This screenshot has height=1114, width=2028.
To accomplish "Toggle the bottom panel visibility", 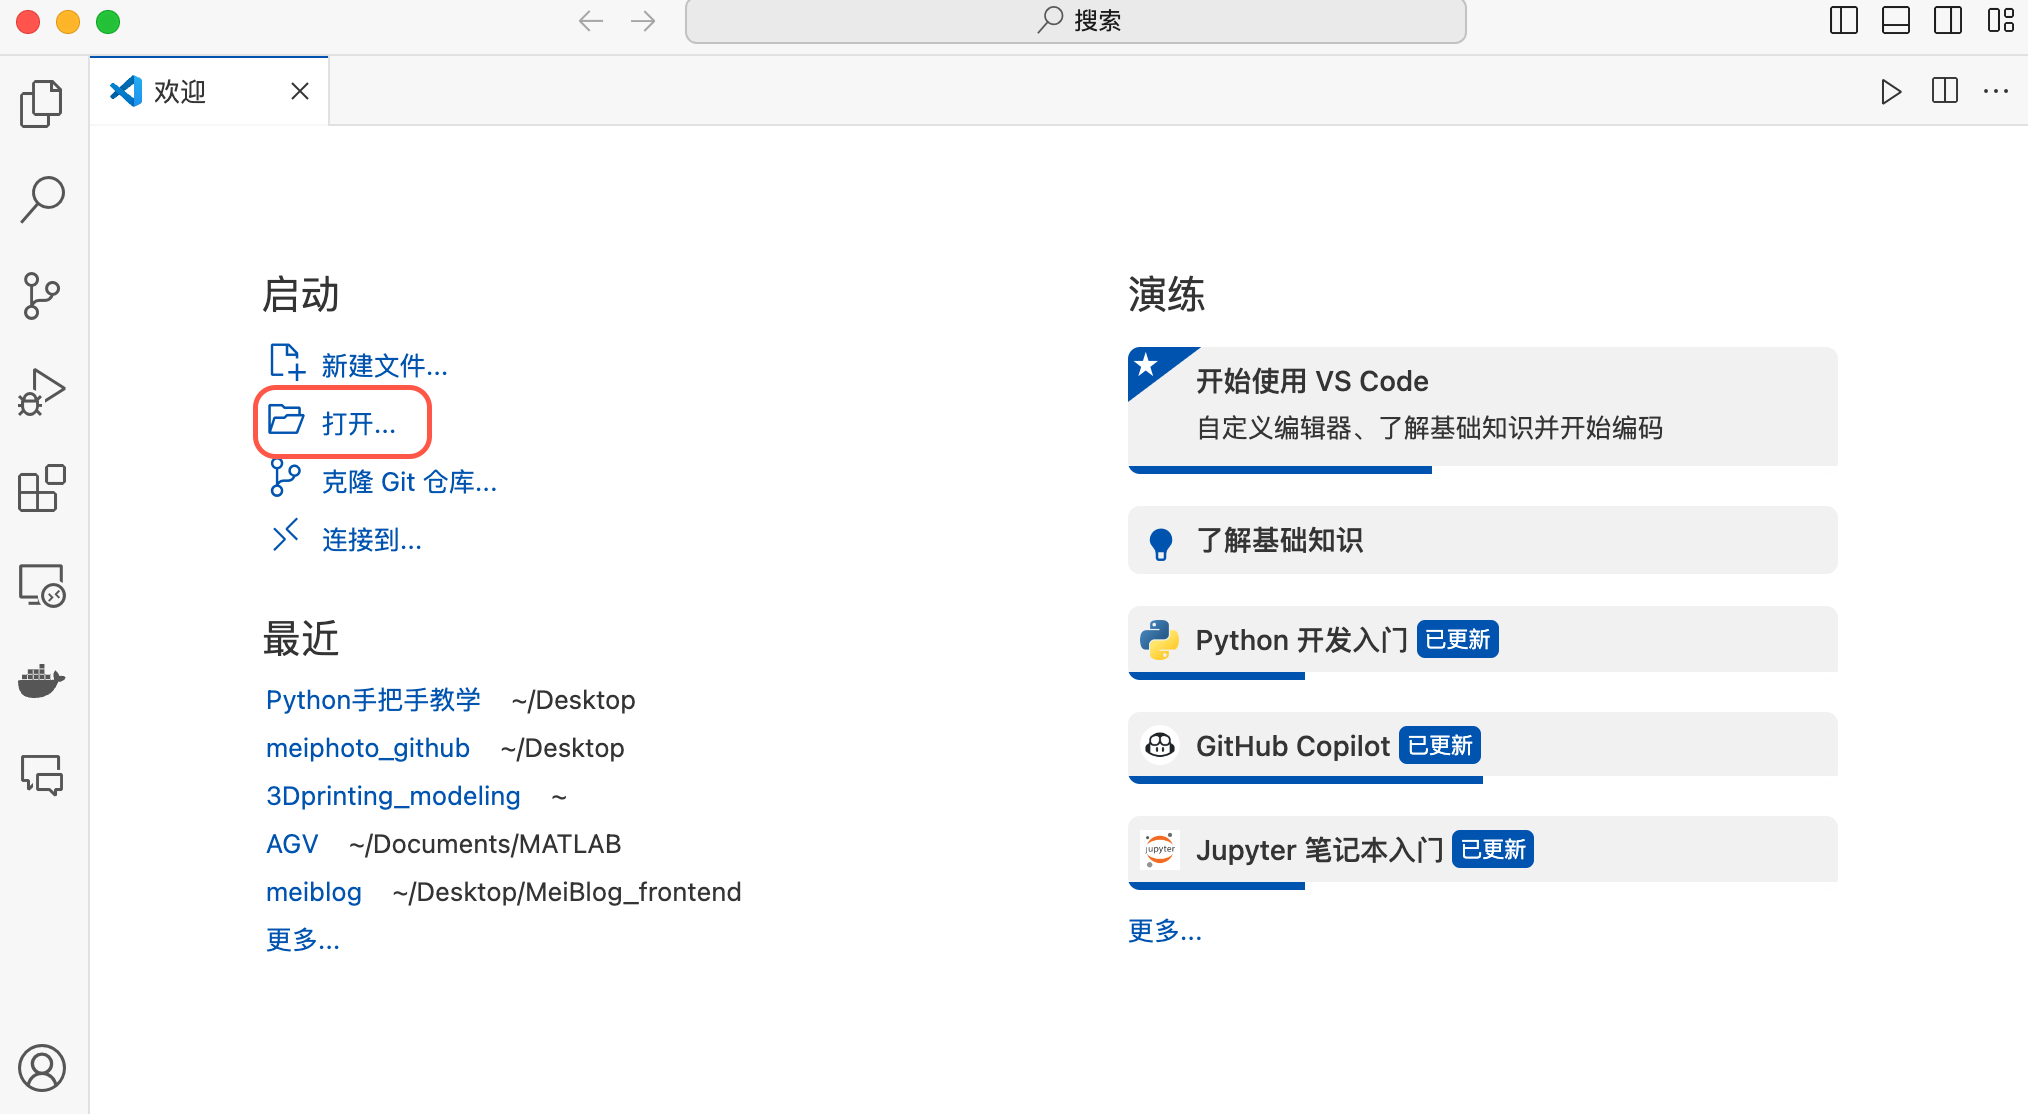I will coord(1895,20).
